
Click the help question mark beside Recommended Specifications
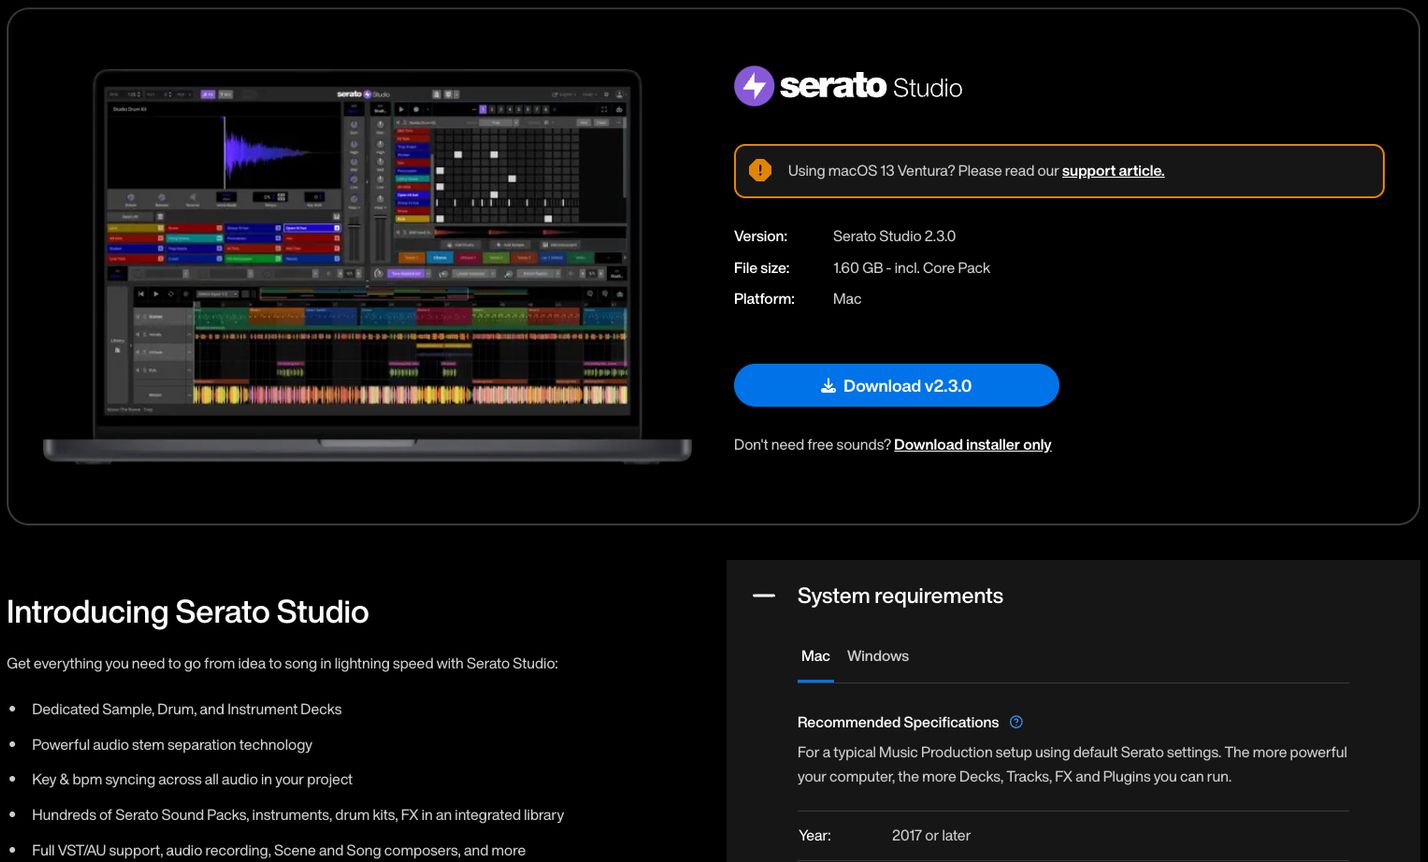(1016, 722)
